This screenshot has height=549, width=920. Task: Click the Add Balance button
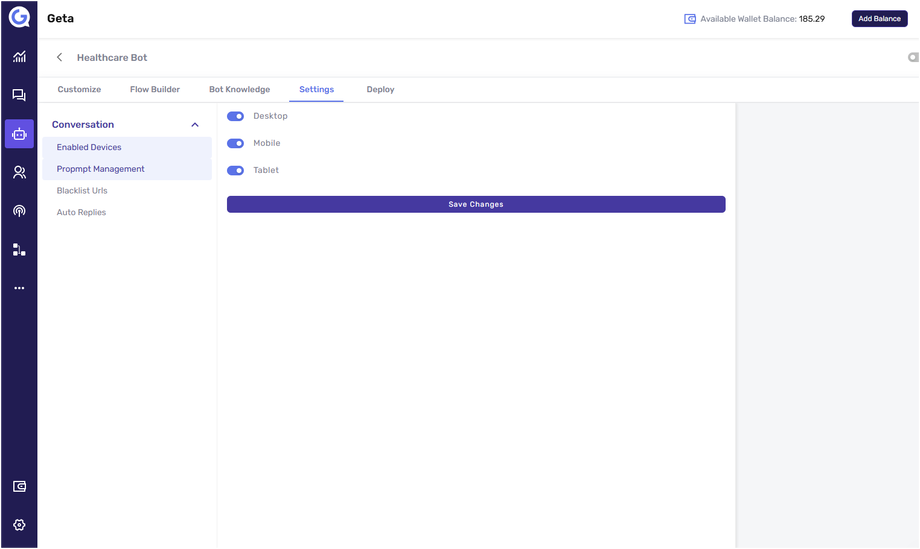pyautogui.click(x=879, y=19)
